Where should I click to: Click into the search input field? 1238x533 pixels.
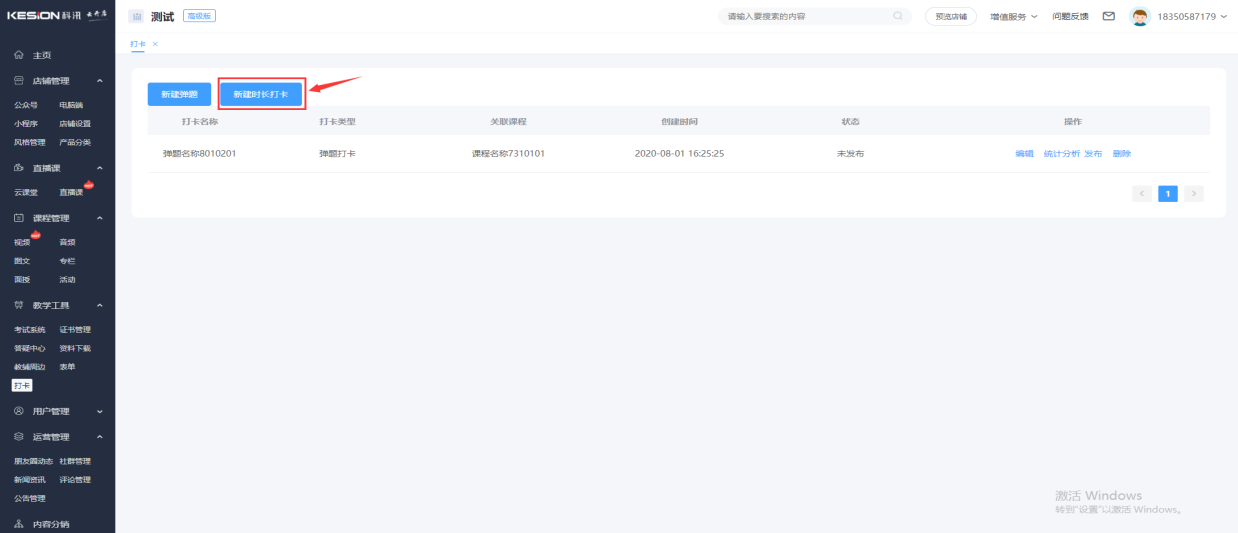pos(805,17)
